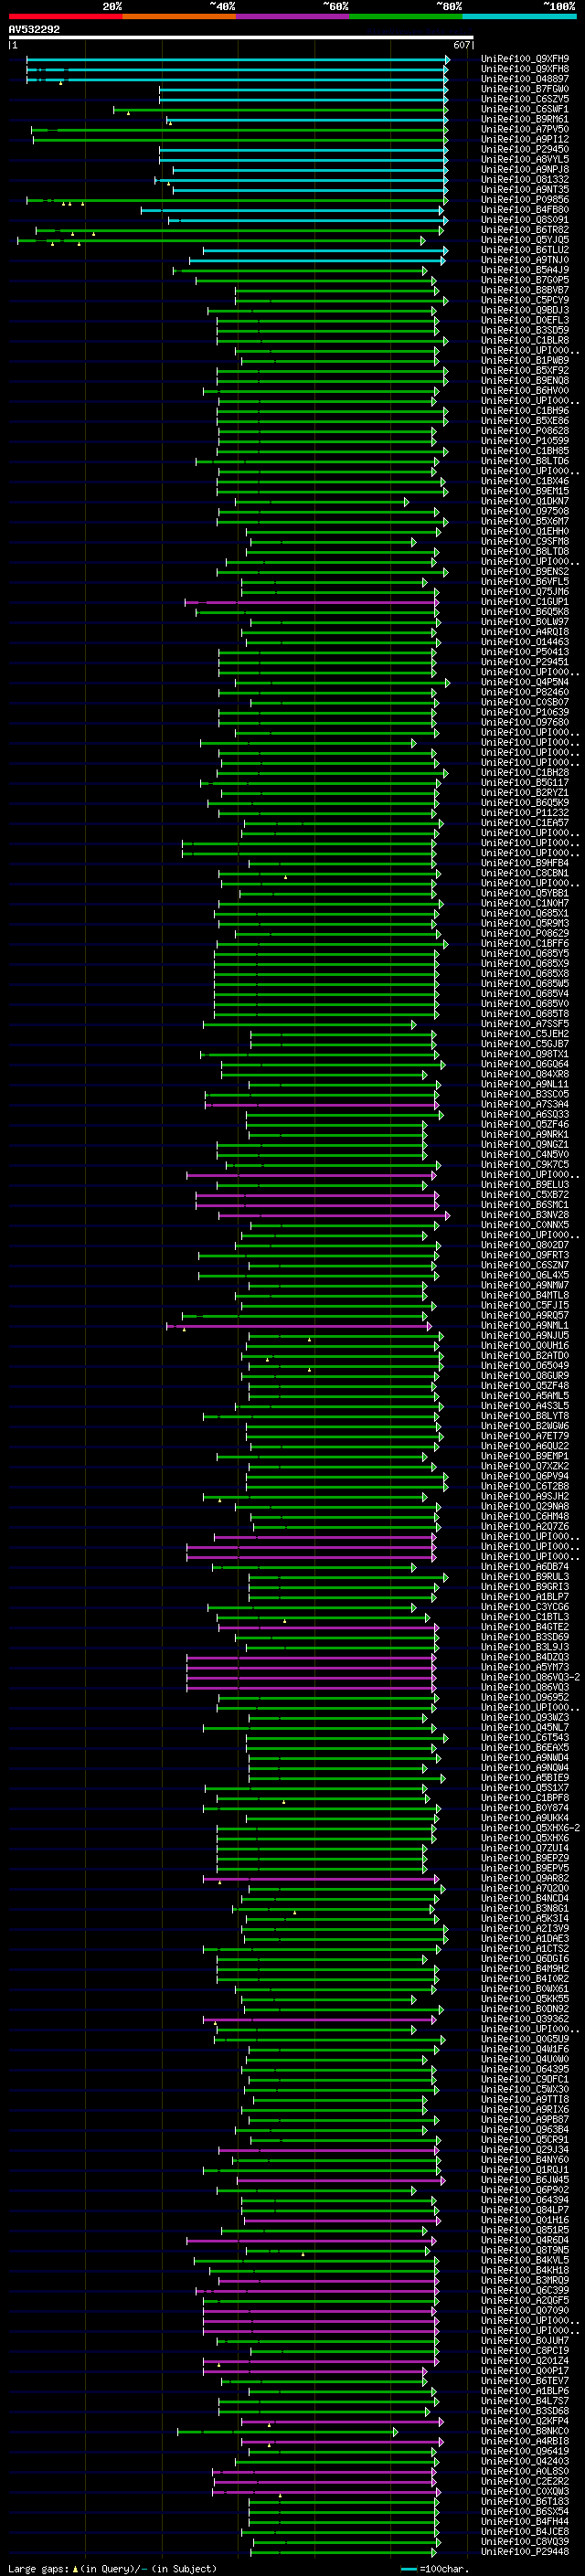Click the =100char. scale legend

pyautogui.click(x=434, y=2568)
